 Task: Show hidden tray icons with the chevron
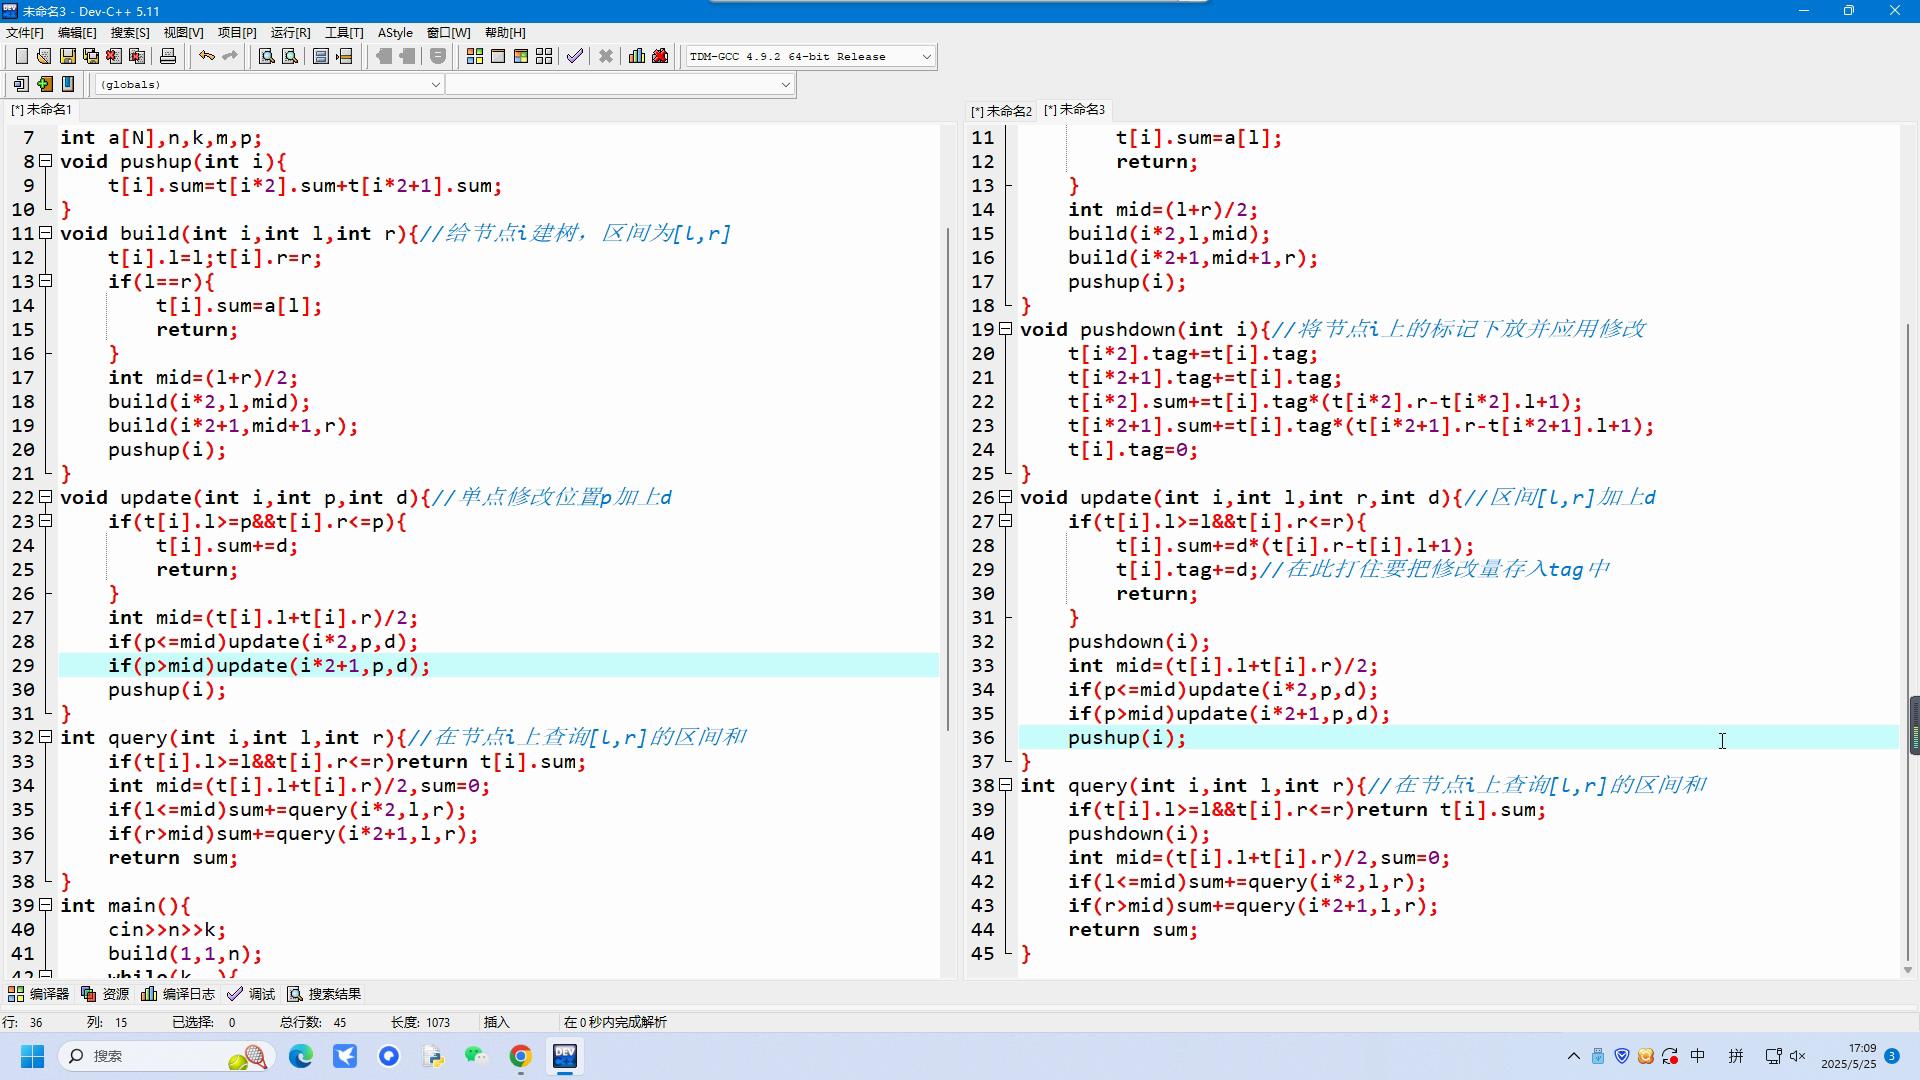(x=1573, y=1056)
